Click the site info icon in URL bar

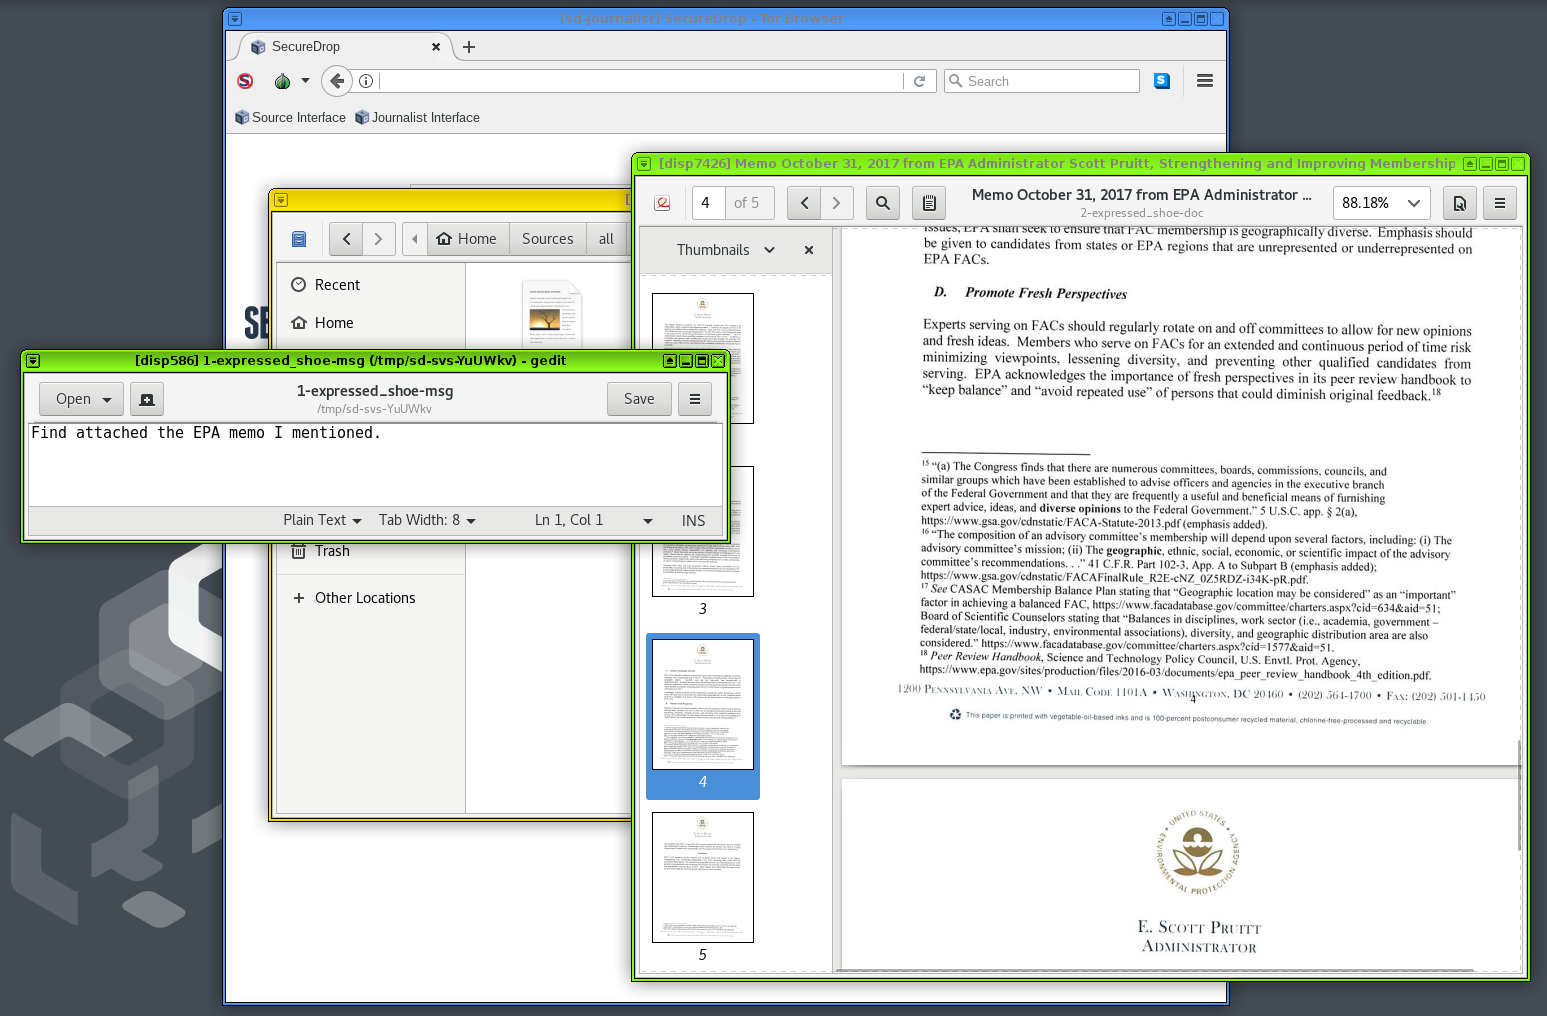[x=366, y=81]
